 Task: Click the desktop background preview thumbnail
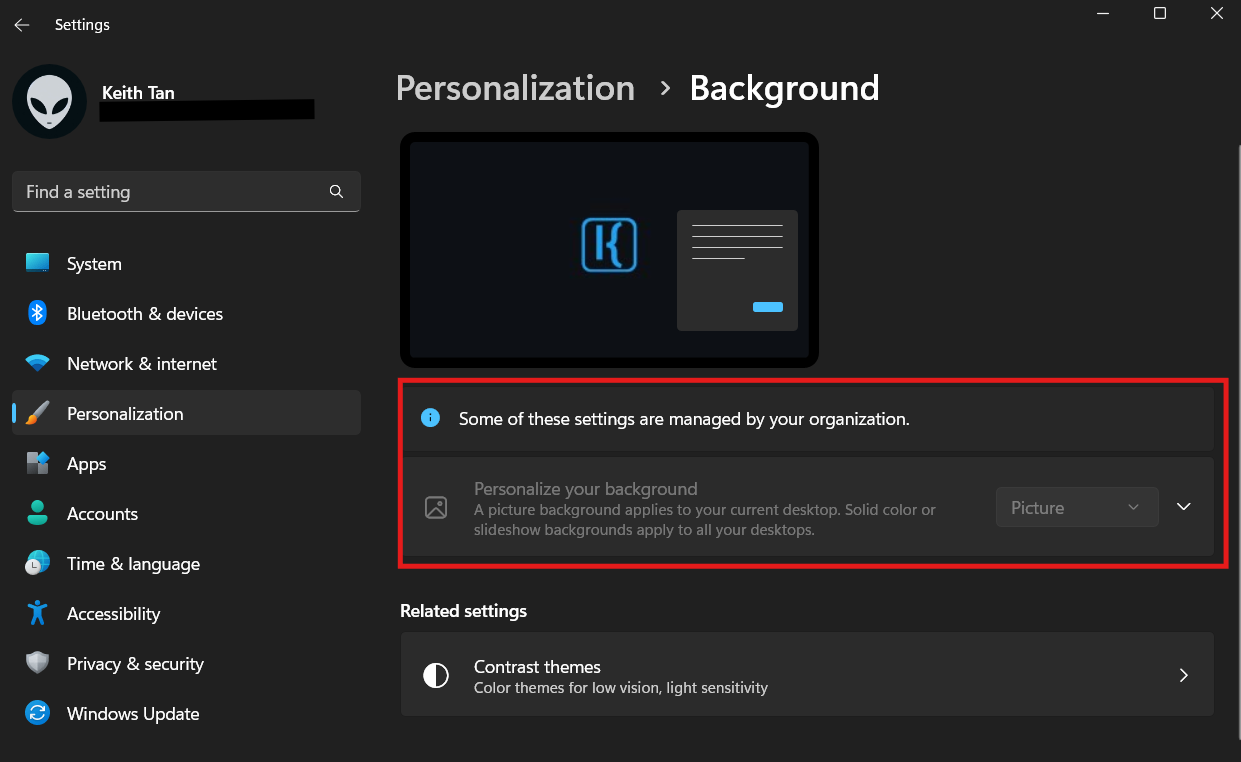[609, 249]
